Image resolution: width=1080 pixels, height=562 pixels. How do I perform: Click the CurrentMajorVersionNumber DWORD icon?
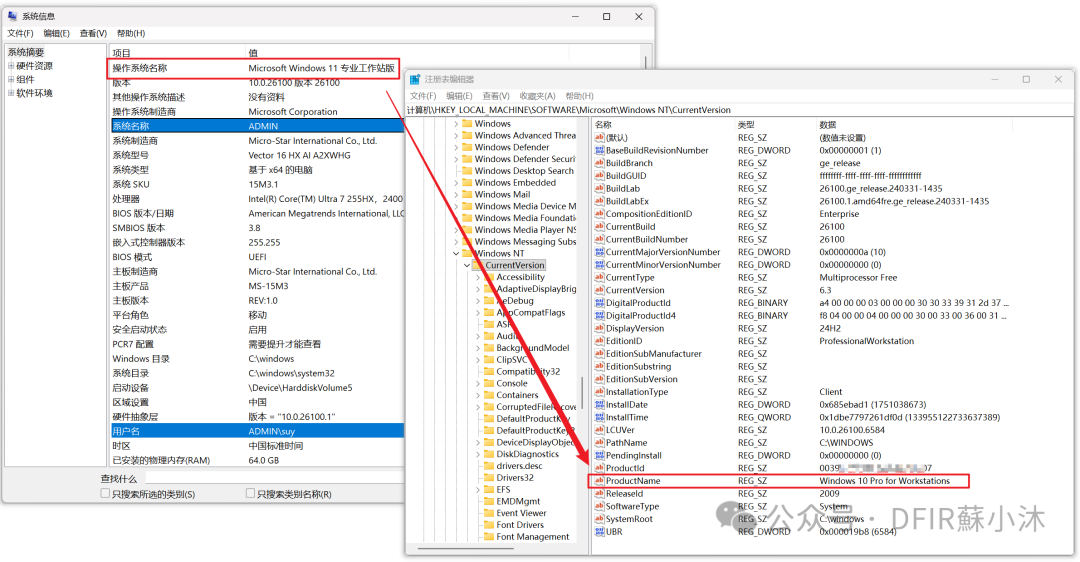(599, 252)
